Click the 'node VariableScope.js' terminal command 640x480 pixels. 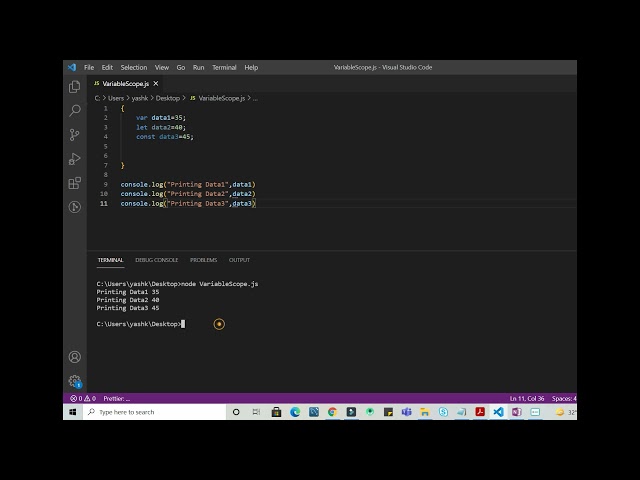click(220, 284)
